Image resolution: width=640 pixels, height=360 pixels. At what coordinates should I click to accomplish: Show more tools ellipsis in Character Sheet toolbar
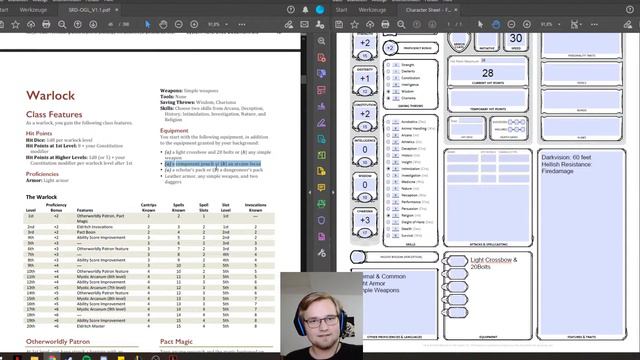point(594,24)
